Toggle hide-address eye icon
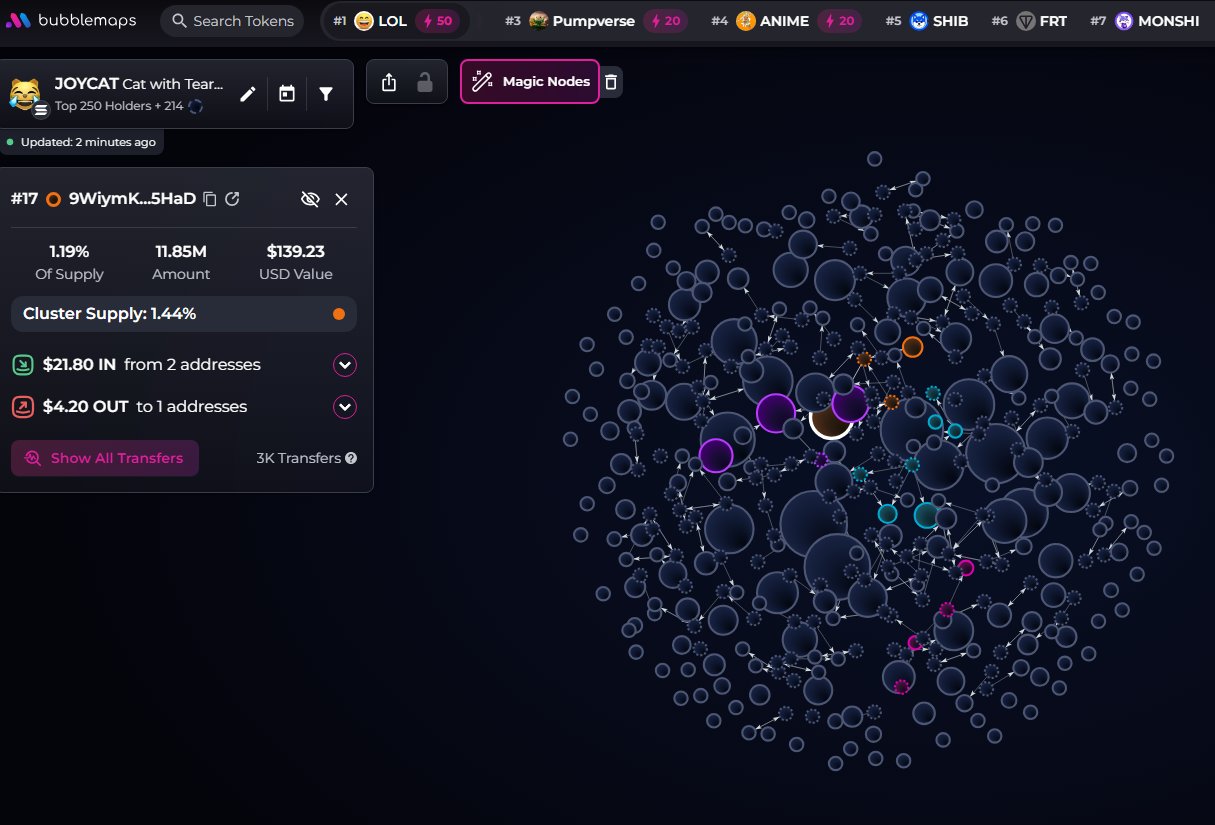 310,199
